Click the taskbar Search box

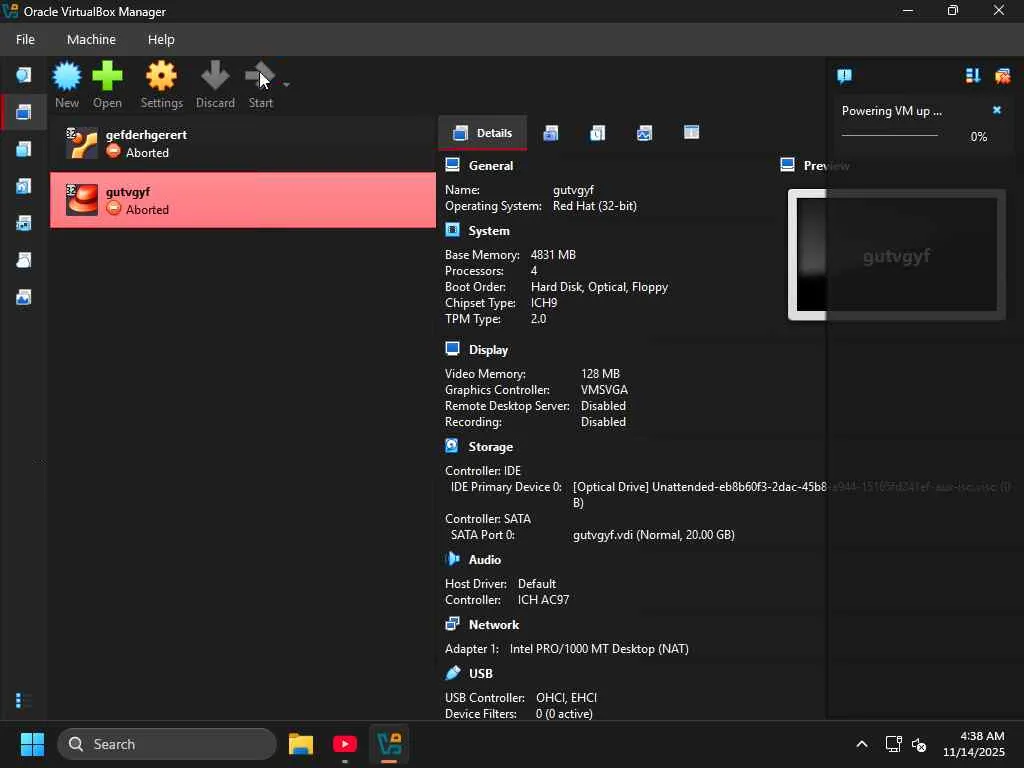coord(167,744)
